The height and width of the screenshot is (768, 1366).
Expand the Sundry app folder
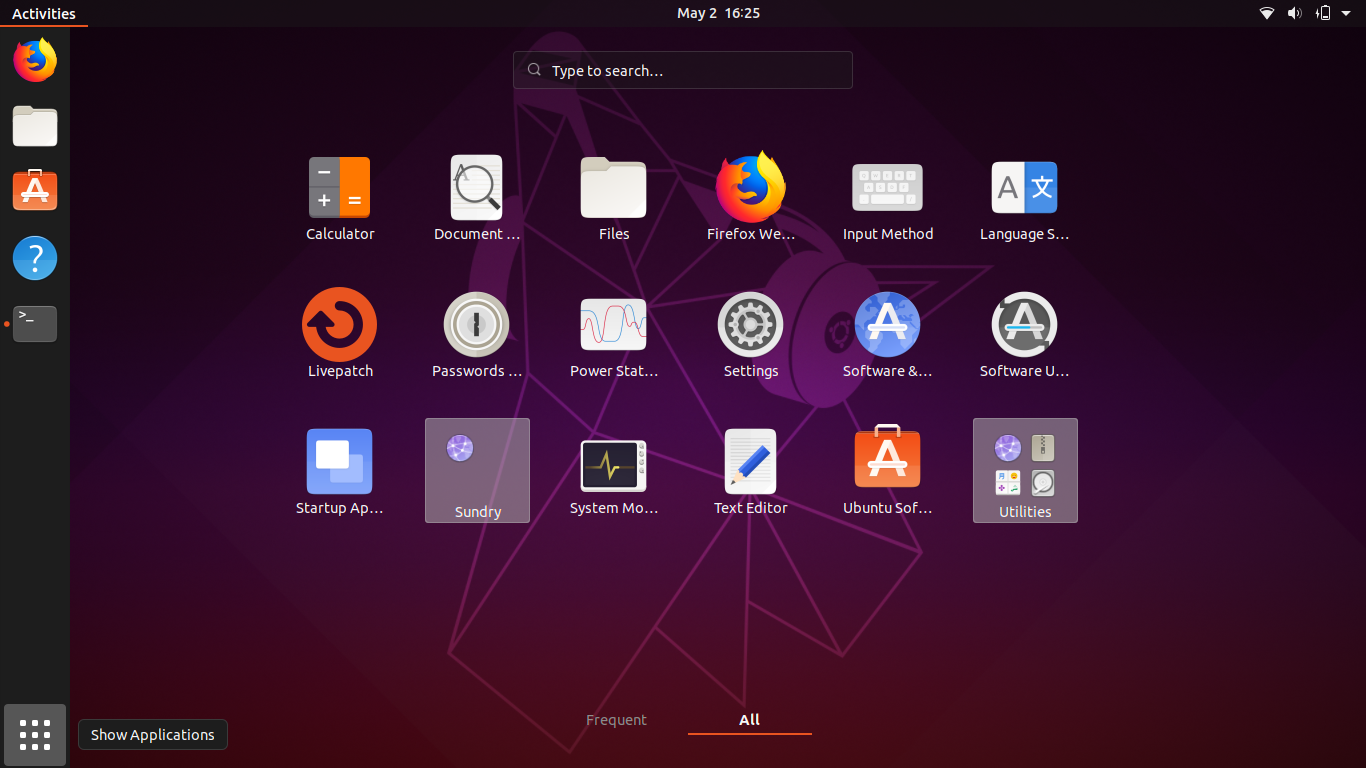pyautogui.click(x=477, y=470)
